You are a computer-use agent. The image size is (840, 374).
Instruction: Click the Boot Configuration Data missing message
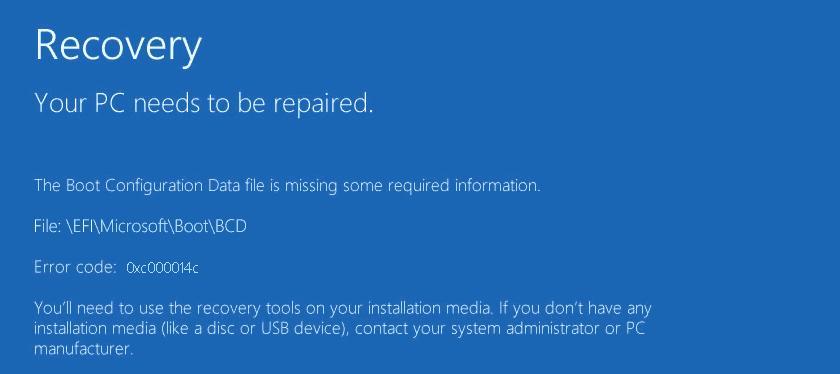tap(287, 186)
